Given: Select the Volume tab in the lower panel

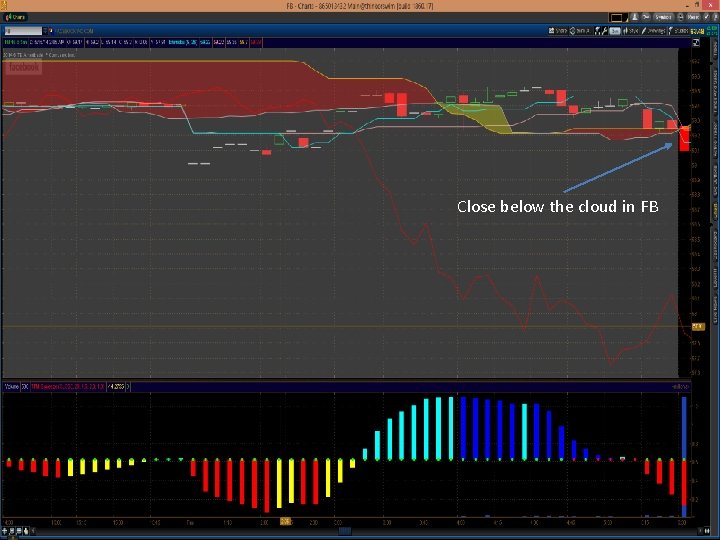Looking at the screenshot, I should (11, 387).
